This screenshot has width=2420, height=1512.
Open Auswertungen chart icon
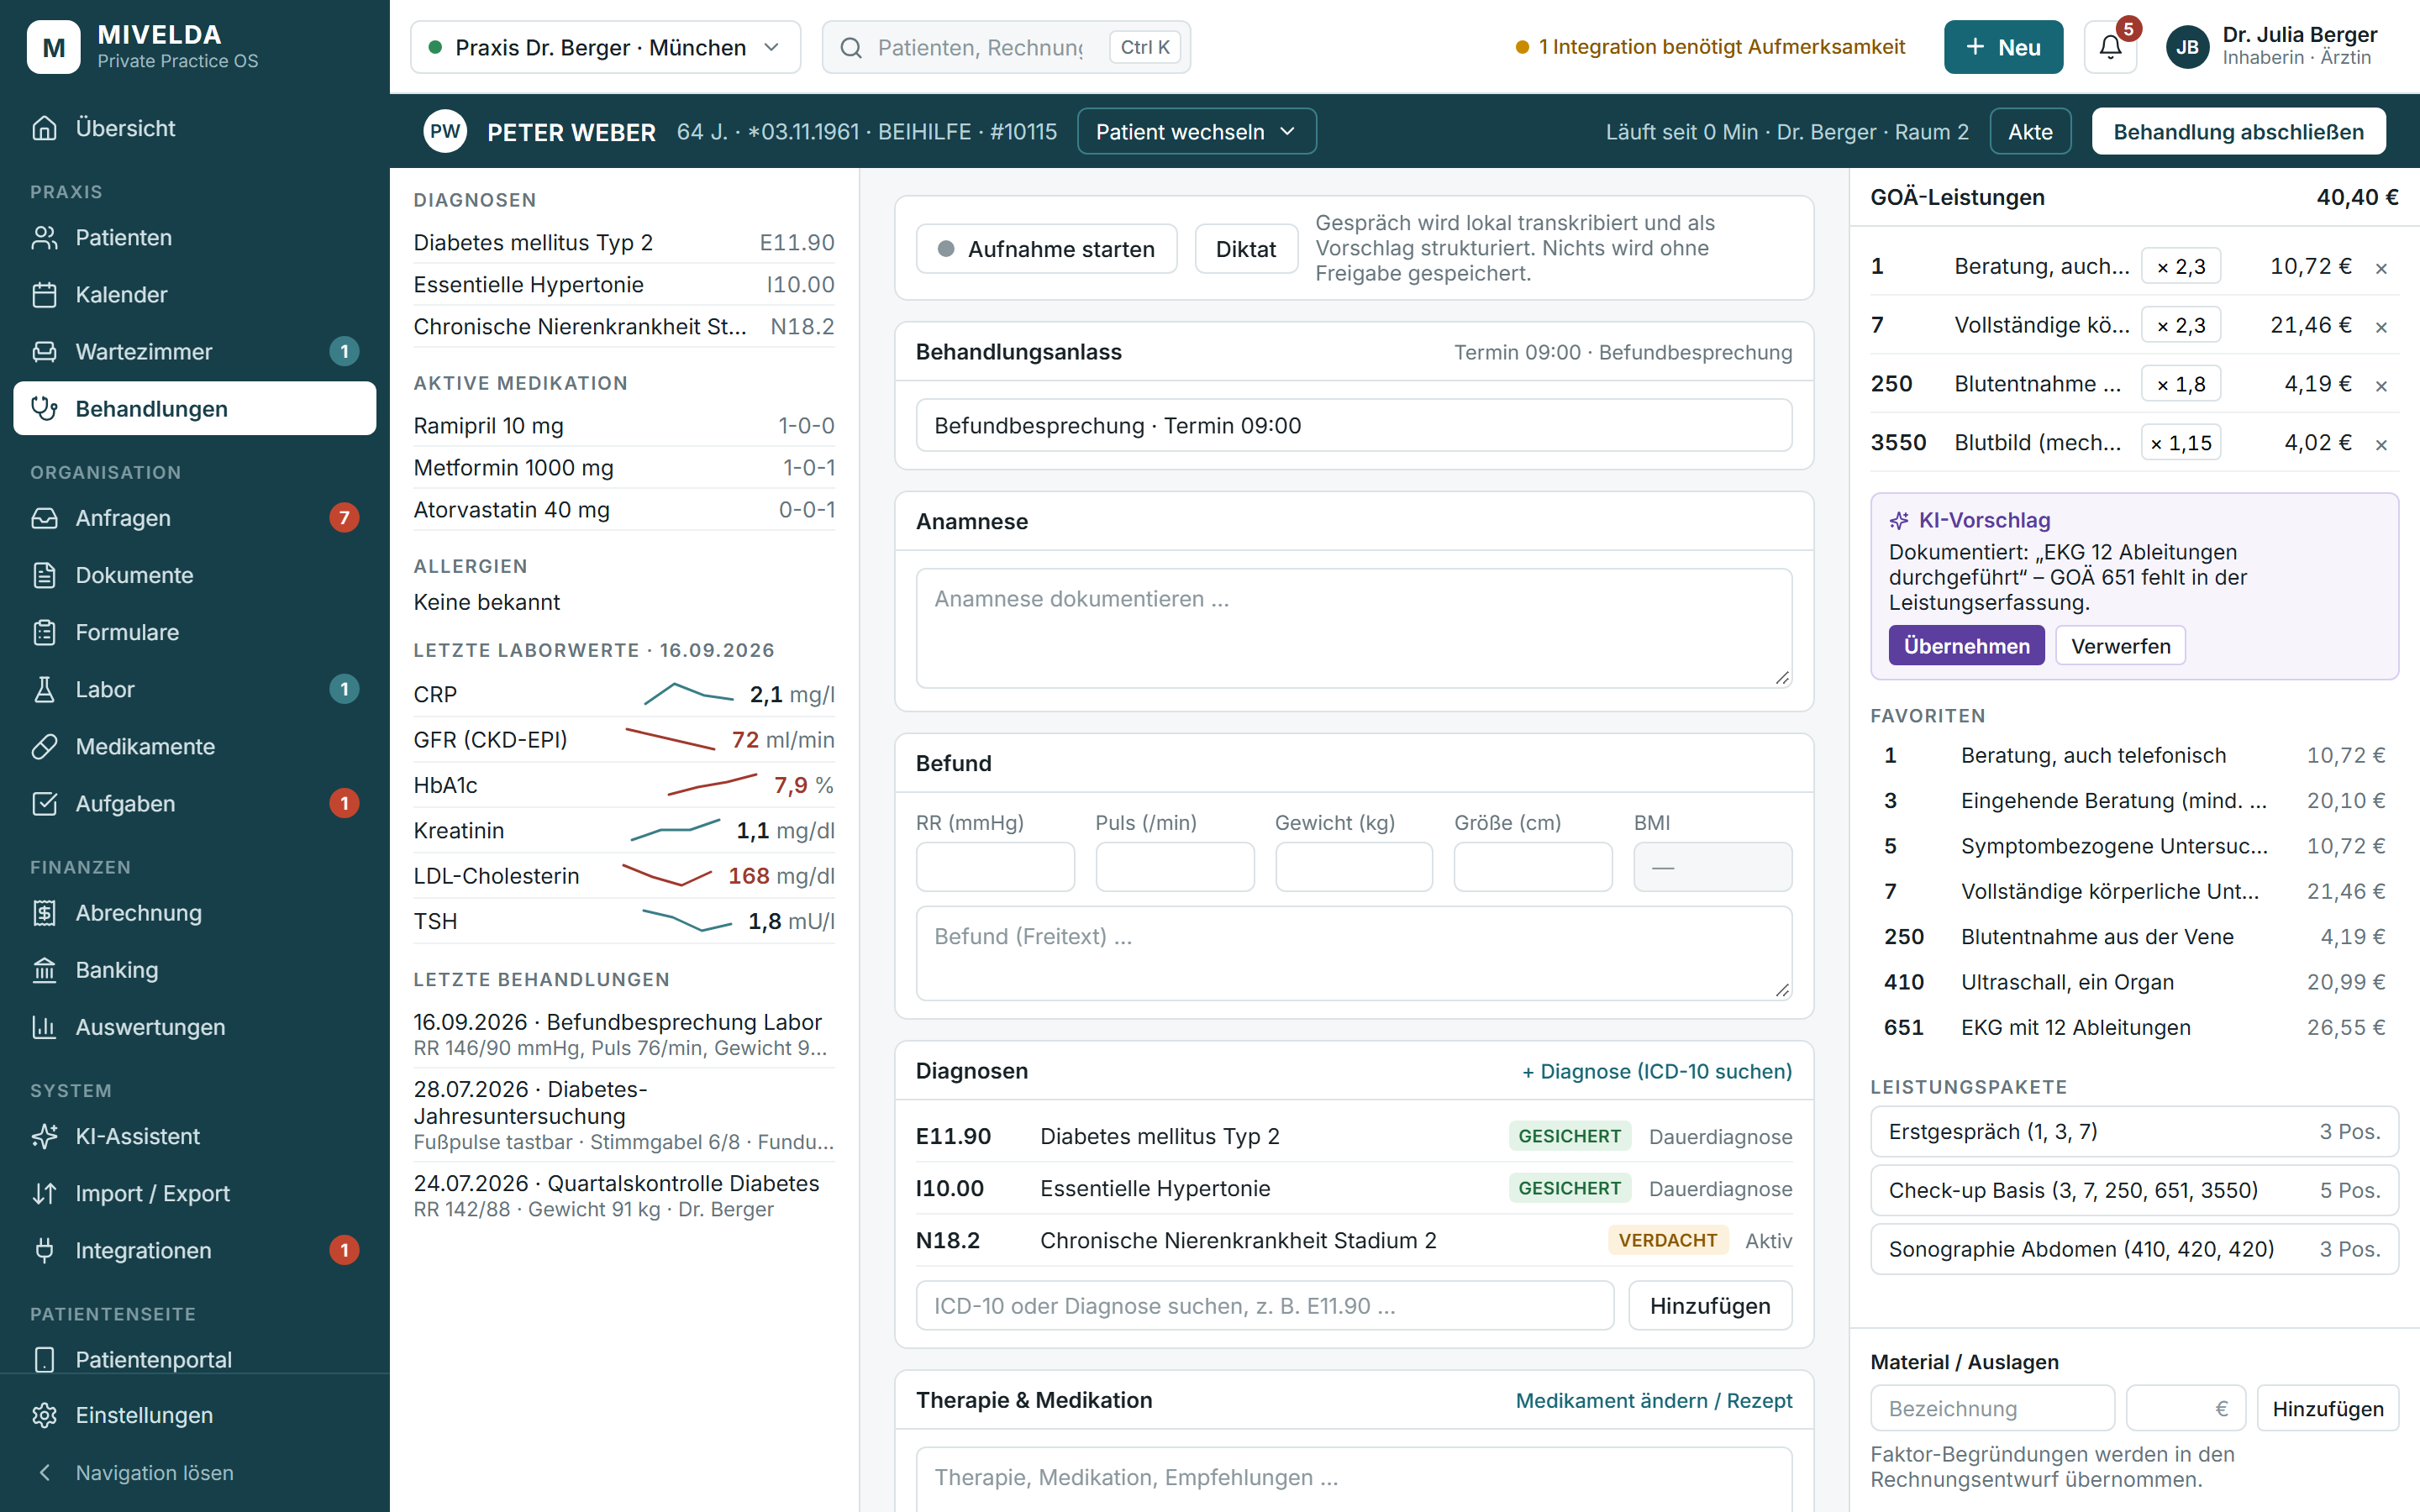pos(44,1026)
